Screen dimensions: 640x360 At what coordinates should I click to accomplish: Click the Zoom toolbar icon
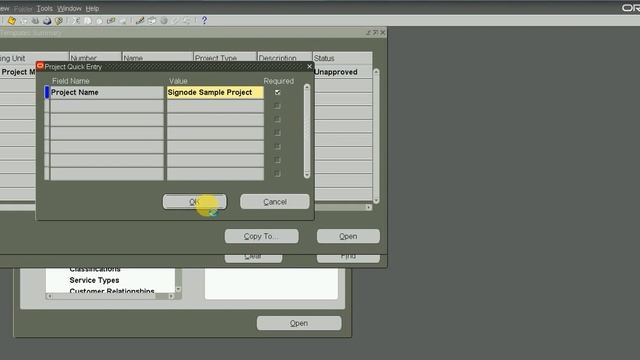(x=152, y=20)
